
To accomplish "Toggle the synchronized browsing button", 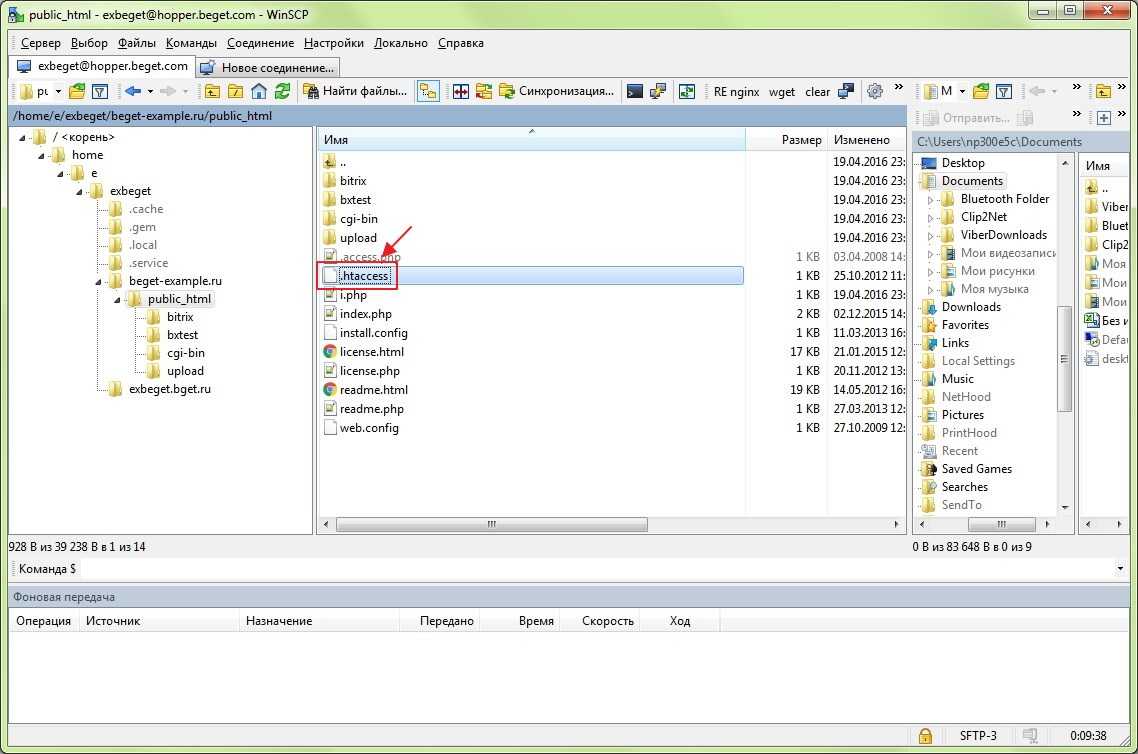I will coord(428,92).
